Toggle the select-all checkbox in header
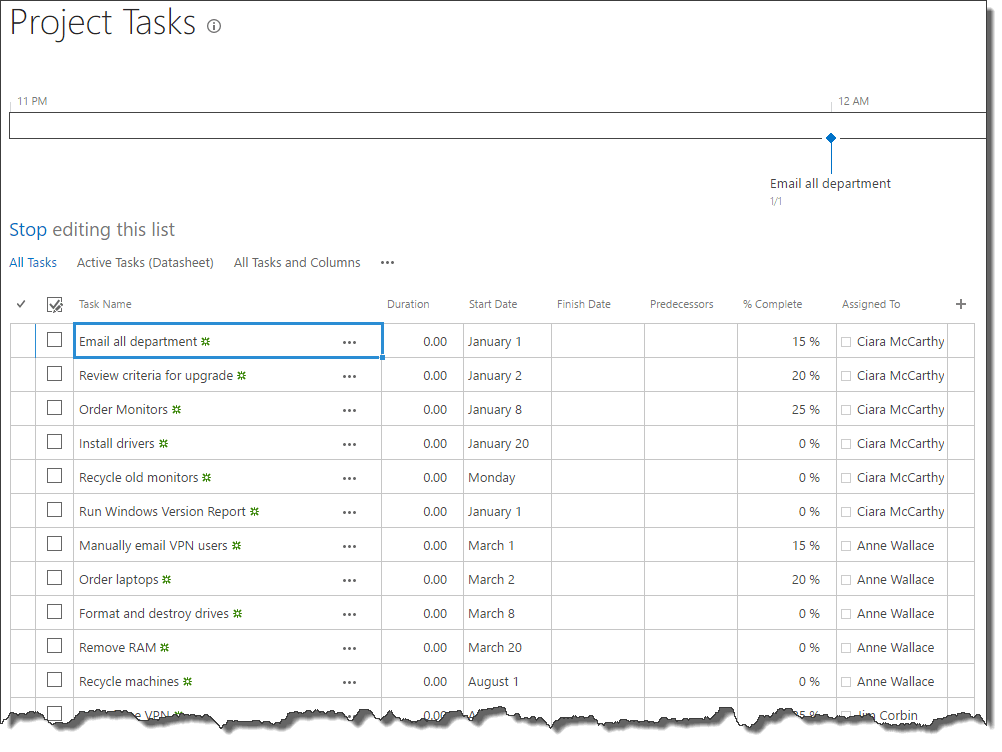Image resolution: width=1002 pixels, height=752 pixels. (55, 305)
